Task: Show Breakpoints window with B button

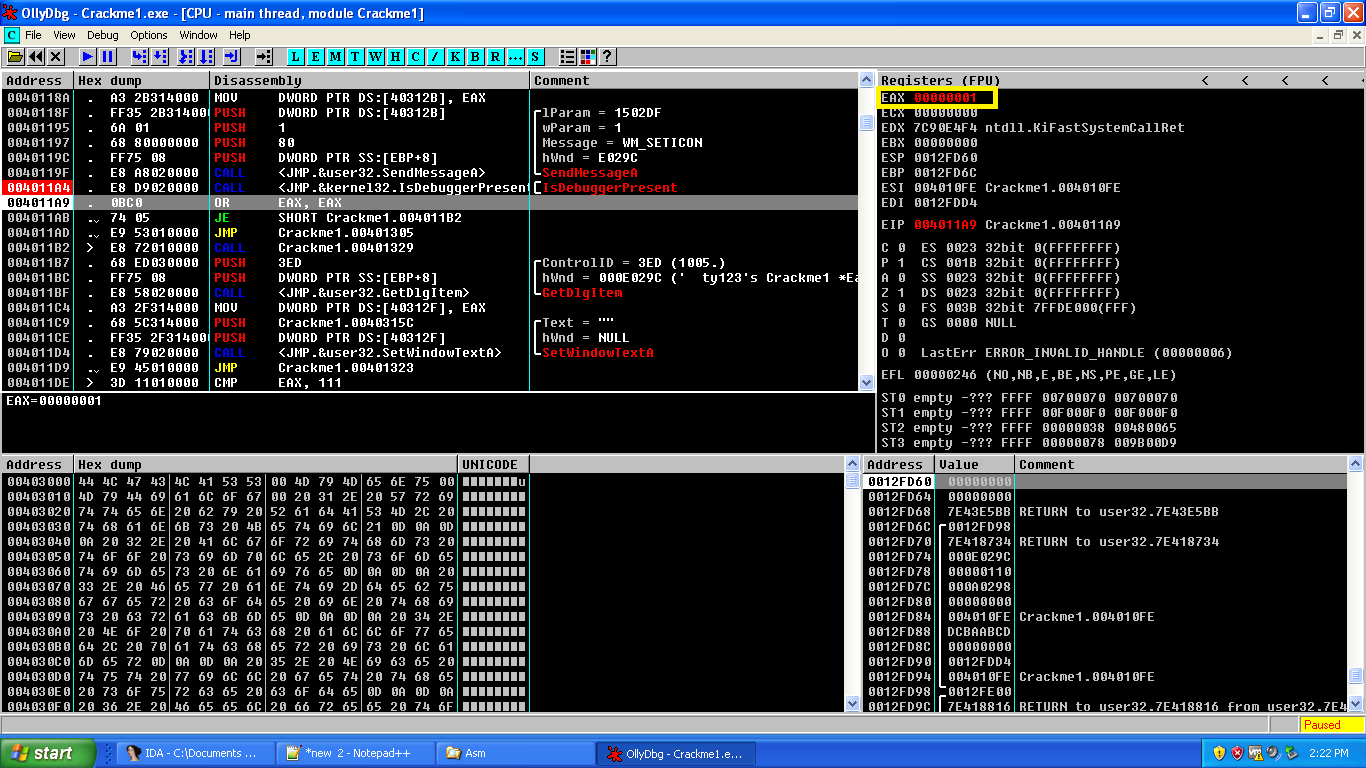Action: click(476, 57)
